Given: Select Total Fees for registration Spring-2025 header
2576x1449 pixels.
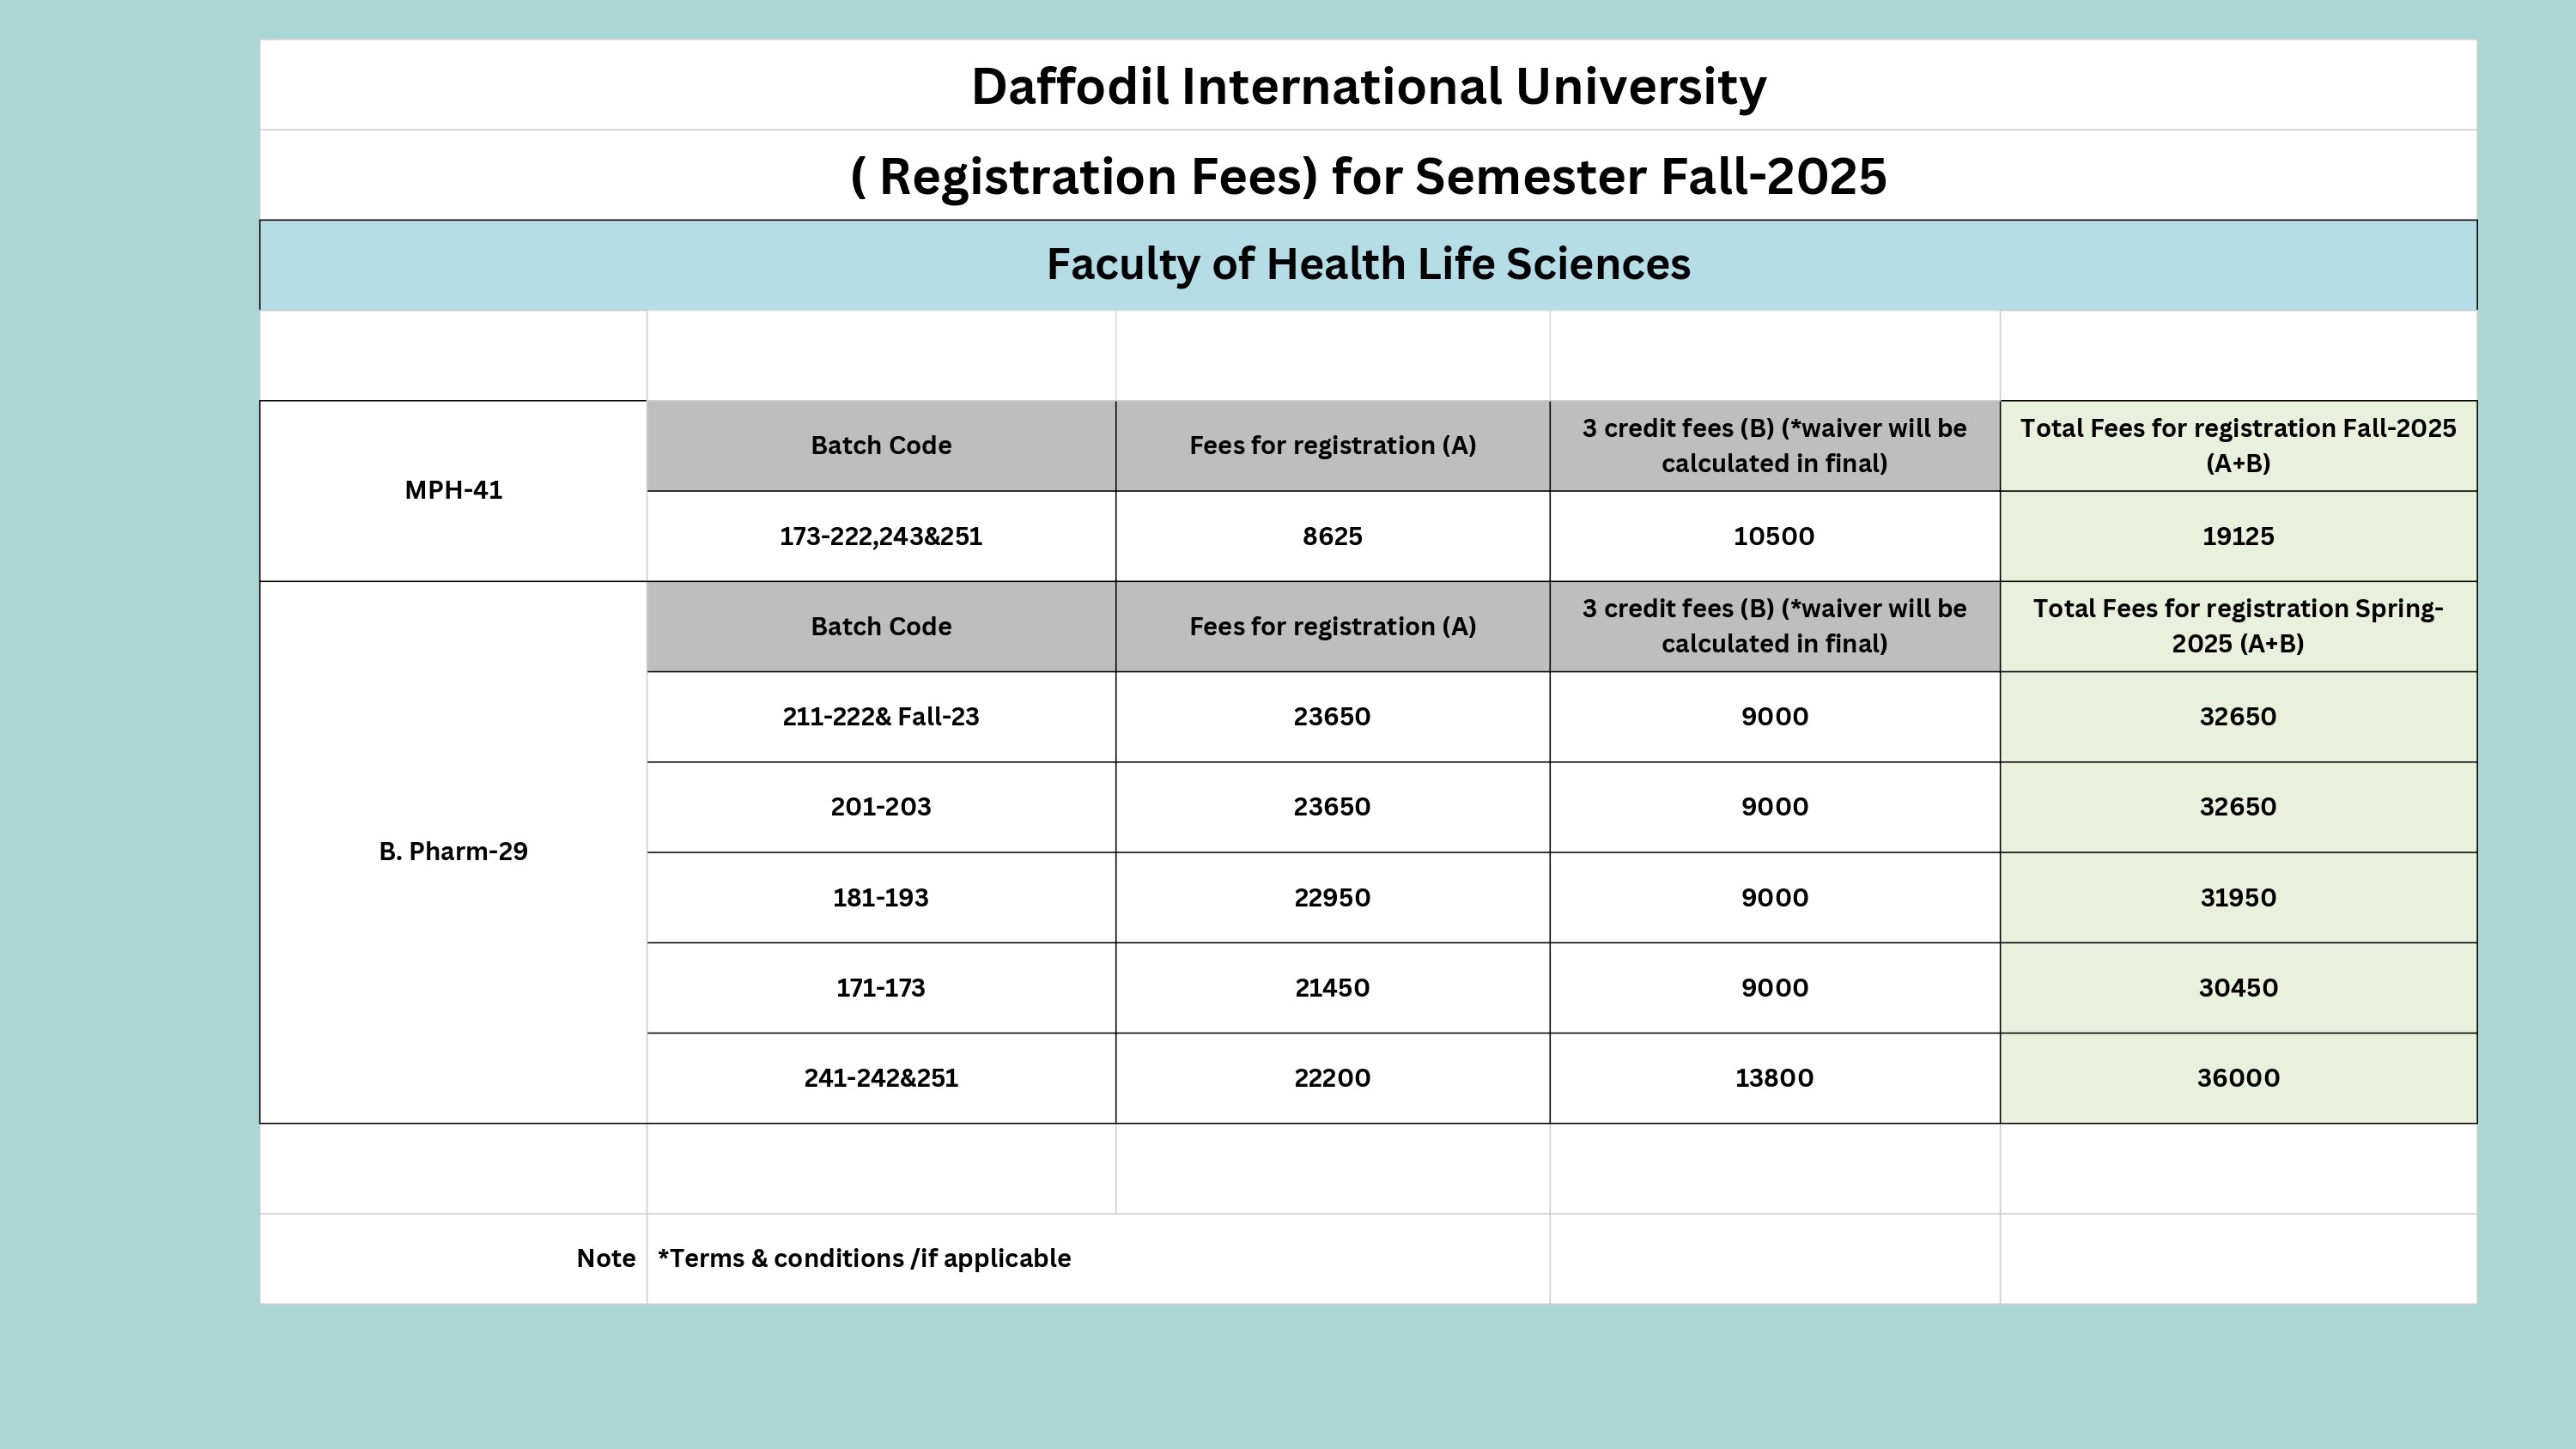Looking at the screenshot, I should tap(2238, 626).
